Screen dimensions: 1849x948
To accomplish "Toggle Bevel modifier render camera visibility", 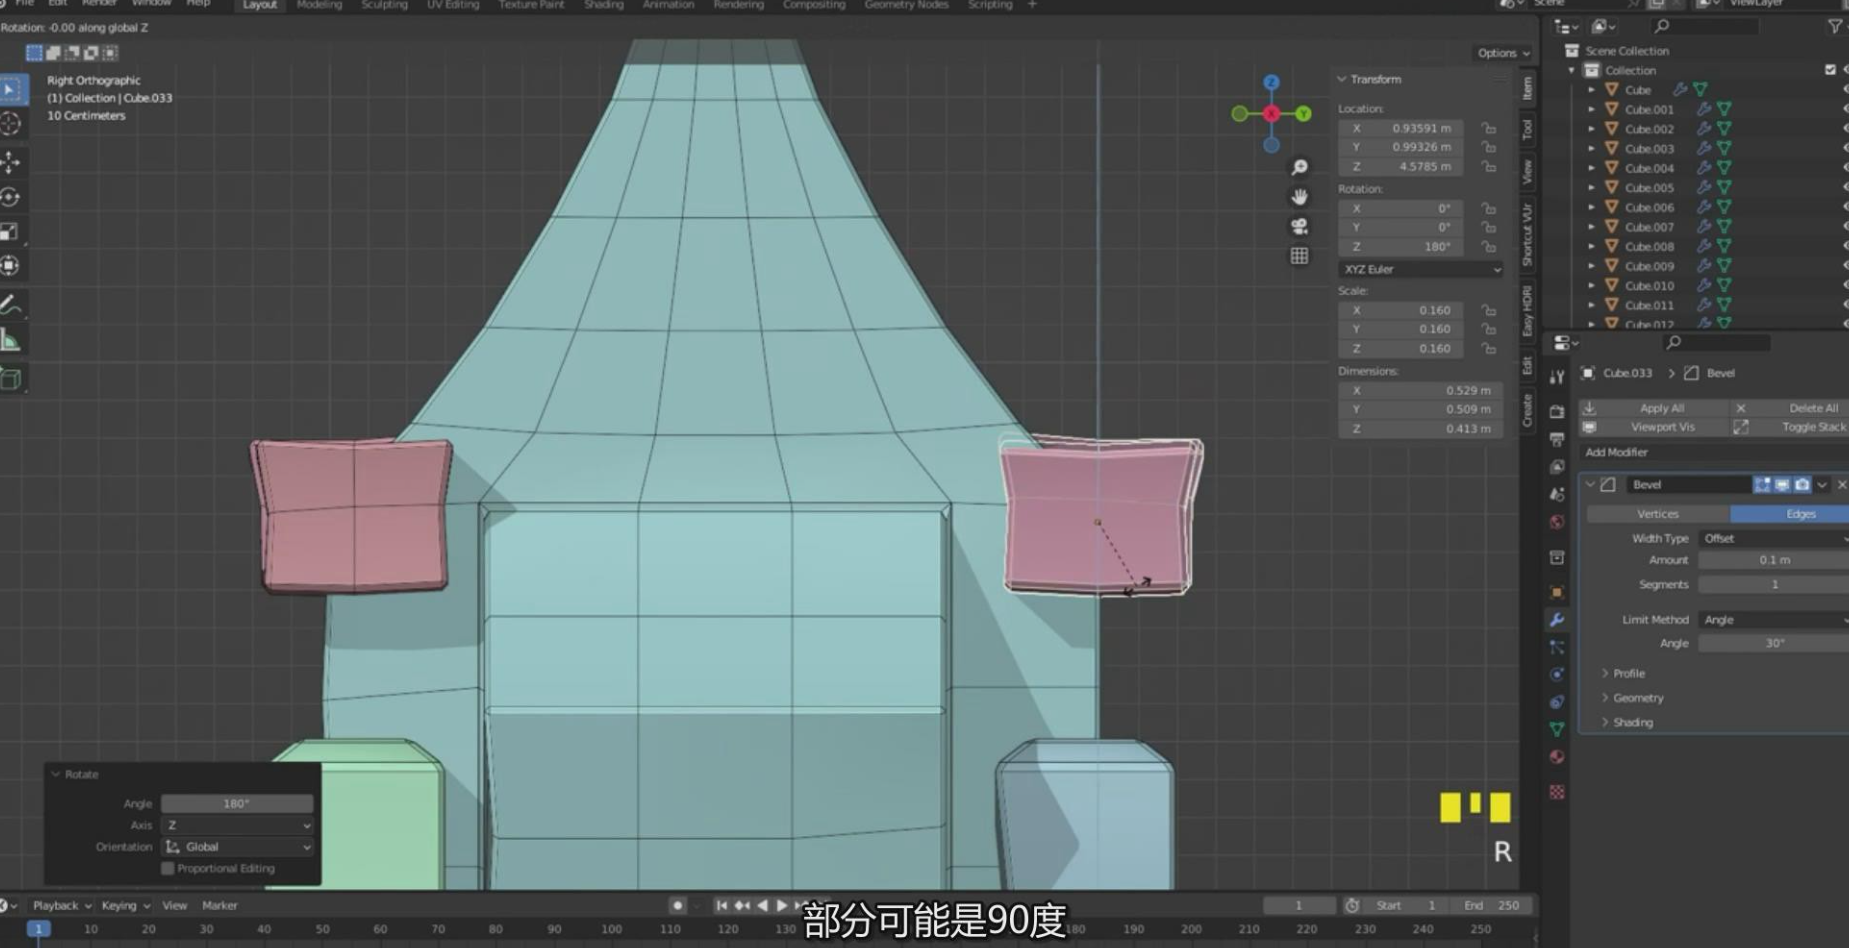I will [1802, 485].
